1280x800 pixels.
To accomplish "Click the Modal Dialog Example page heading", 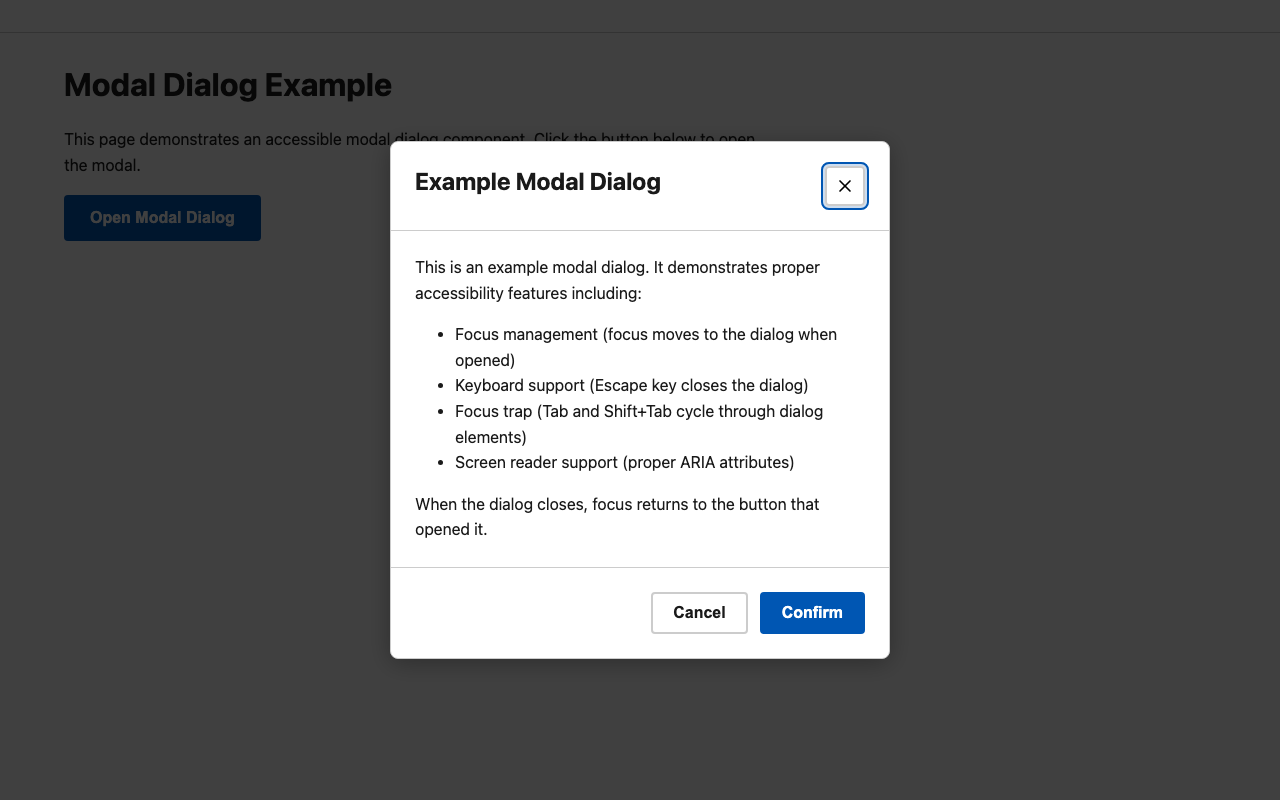I will pyautogui.click(x=227, y=85).
